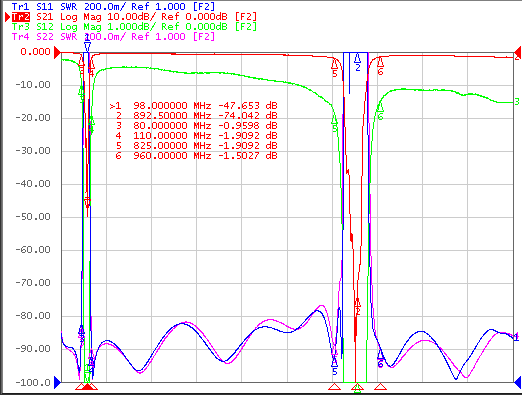Click the bottom axis marker triangle for marker 5
Viewport: 522px width, 395px height.
335,387
